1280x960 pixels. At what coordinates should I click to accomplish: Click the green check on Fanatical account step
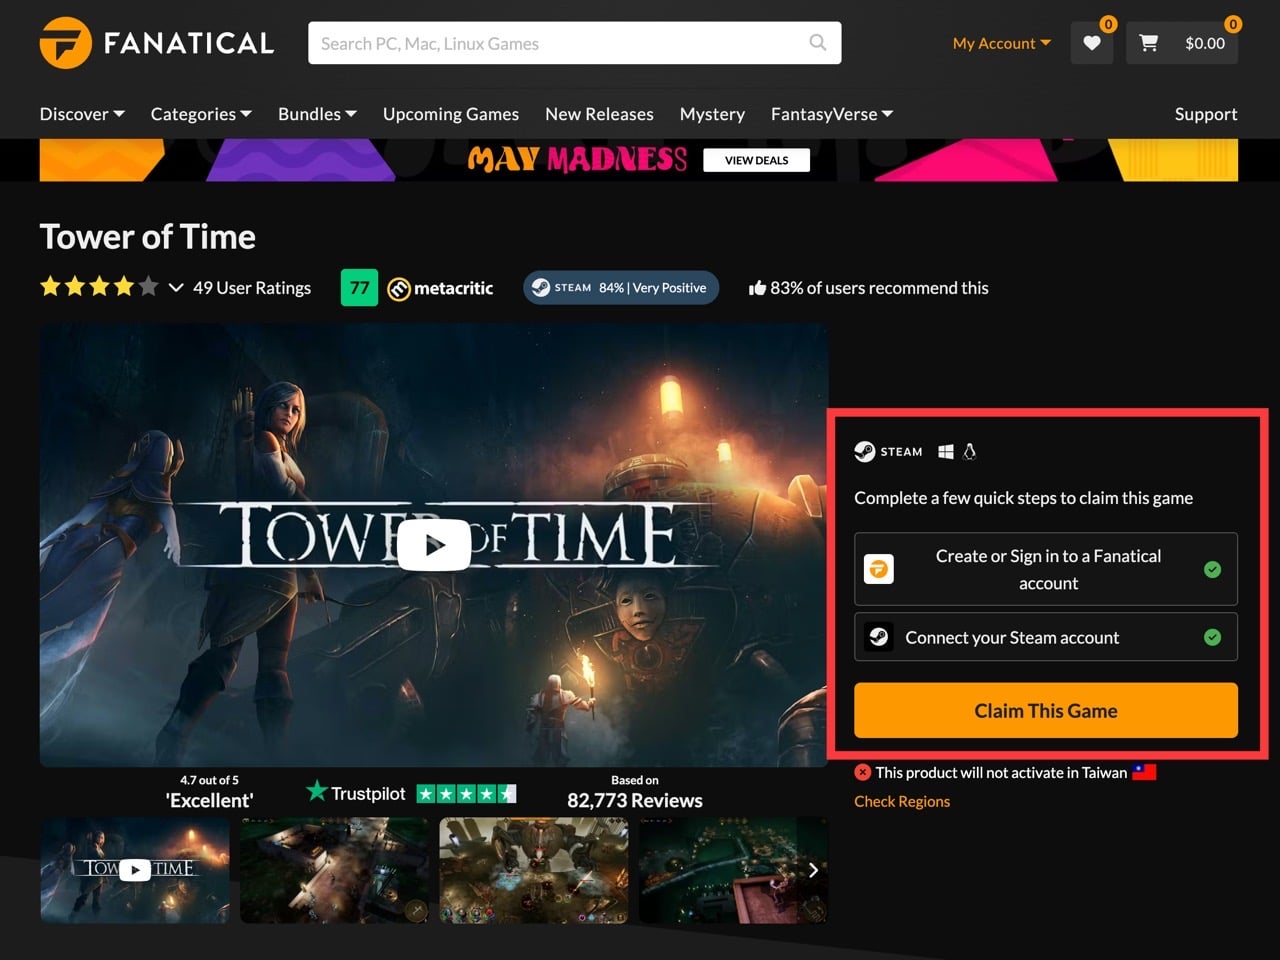(x=1212, y=569)
